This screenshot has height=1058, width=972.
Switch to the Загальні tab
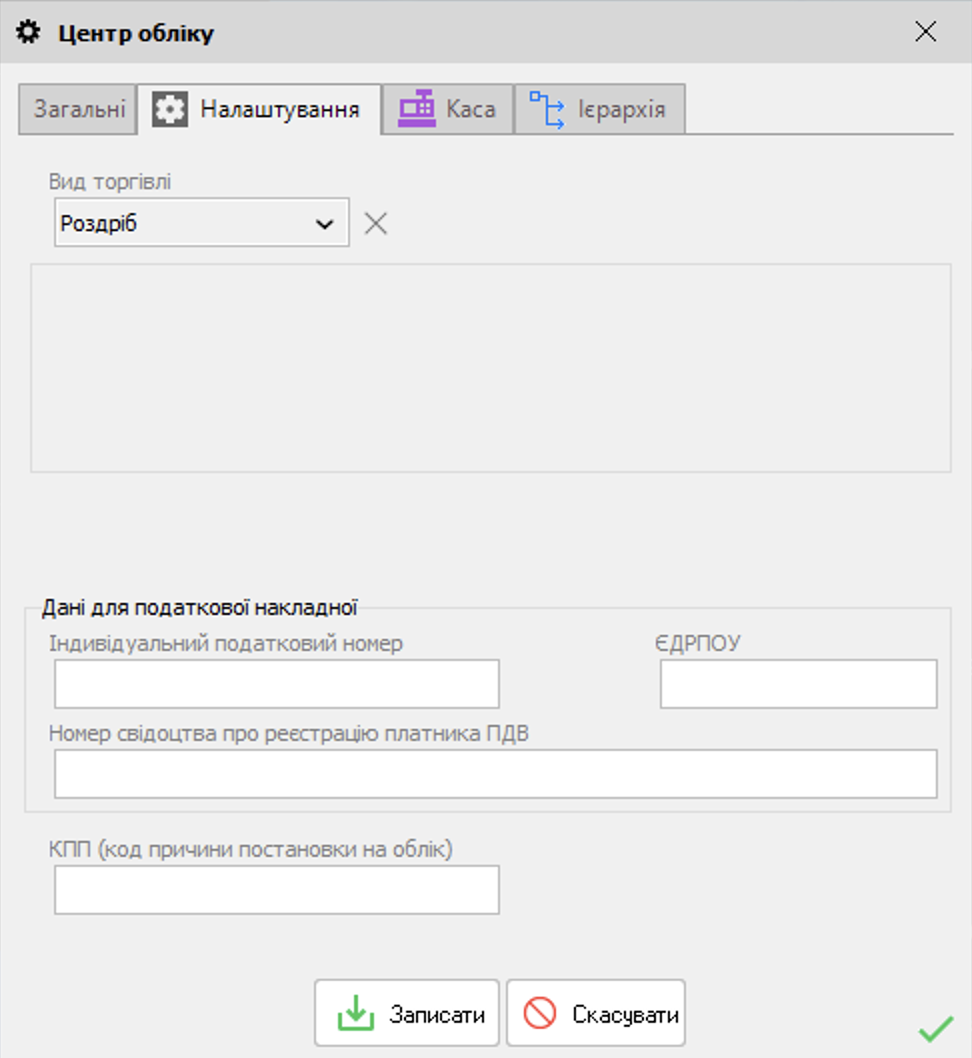pos(78,109)
